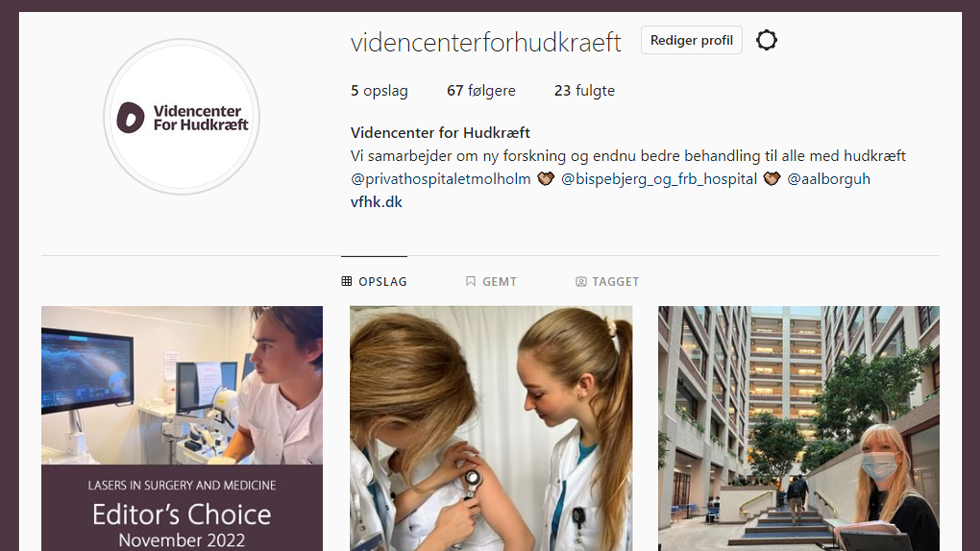
Task: Open the vfhk.dk website link
Action: 376,202
